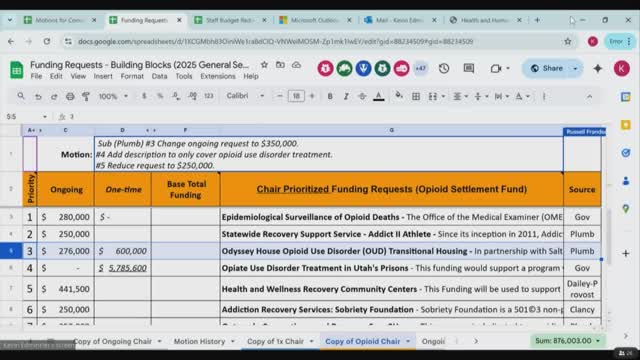640x360 pixels.
Task: Open vertical align dropdown
Action: 481,96
